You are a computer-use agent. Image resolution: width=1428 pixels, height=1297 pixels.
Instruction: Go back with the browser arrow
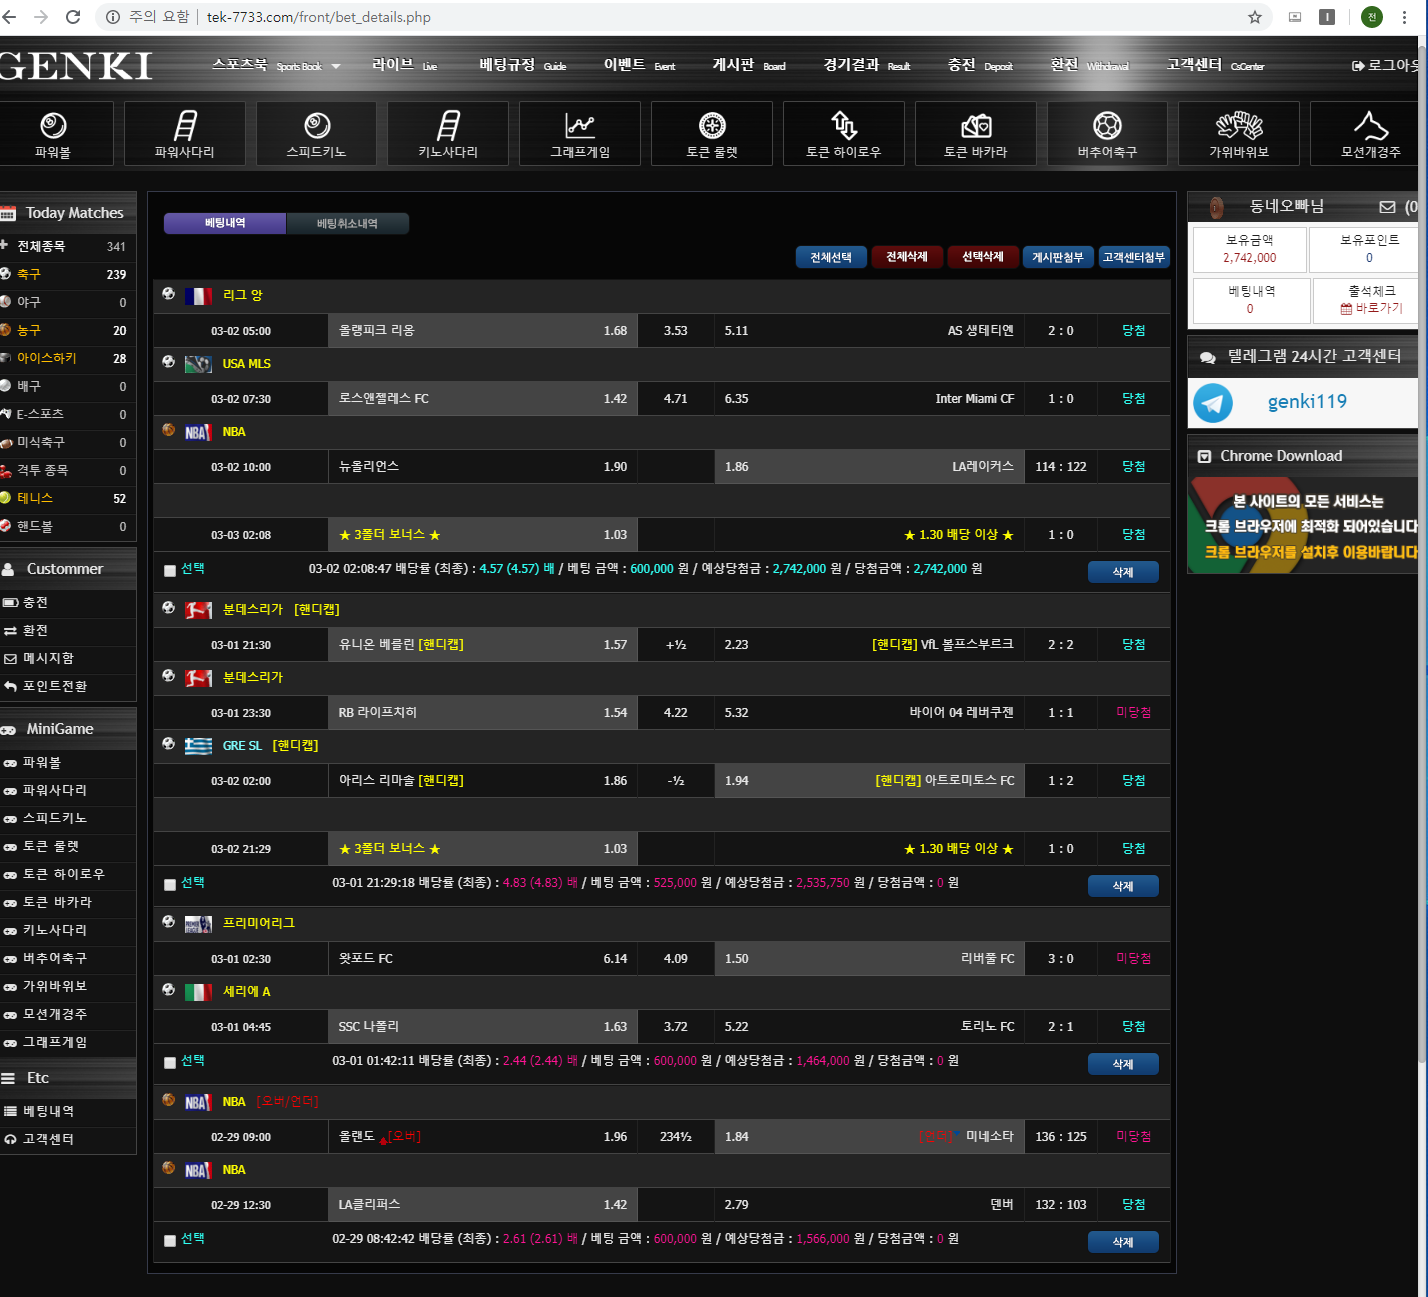pyautogui.click(x=10, y=17)
